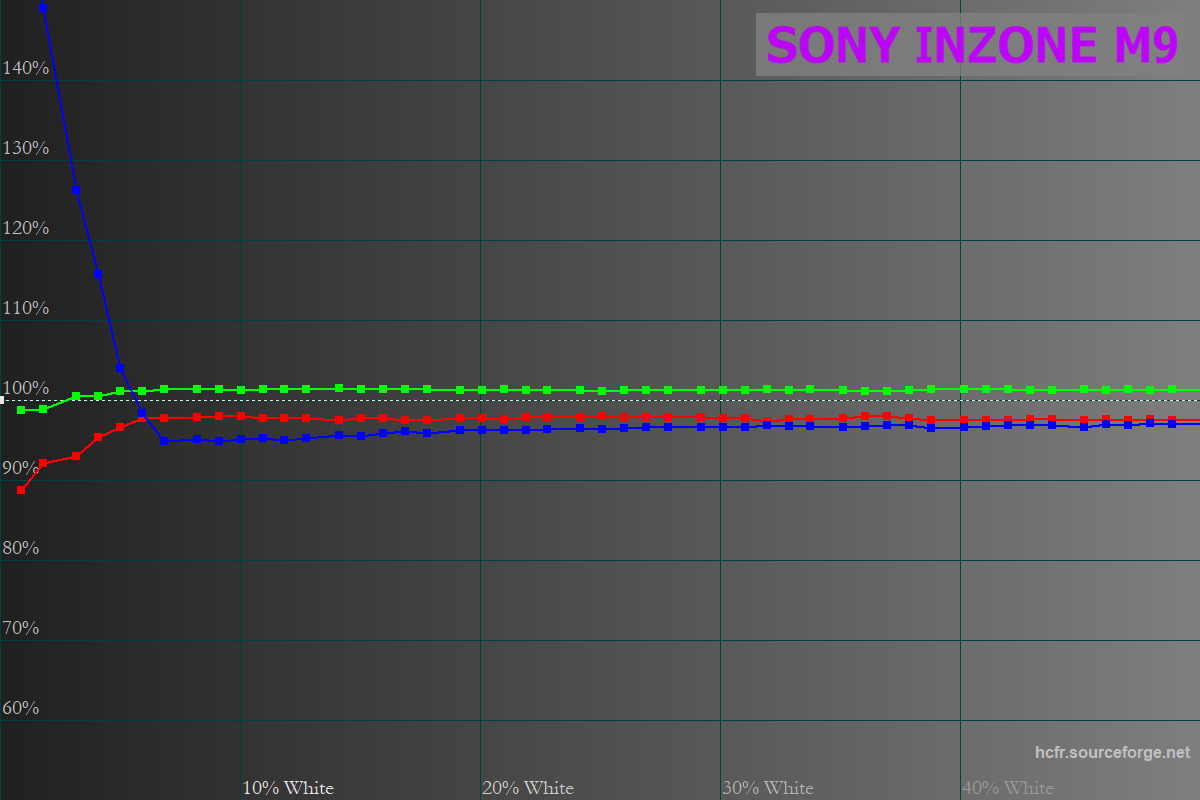Click the 110% vertical axis label
Screen dimensions: 1200x800
pos(26,308)
